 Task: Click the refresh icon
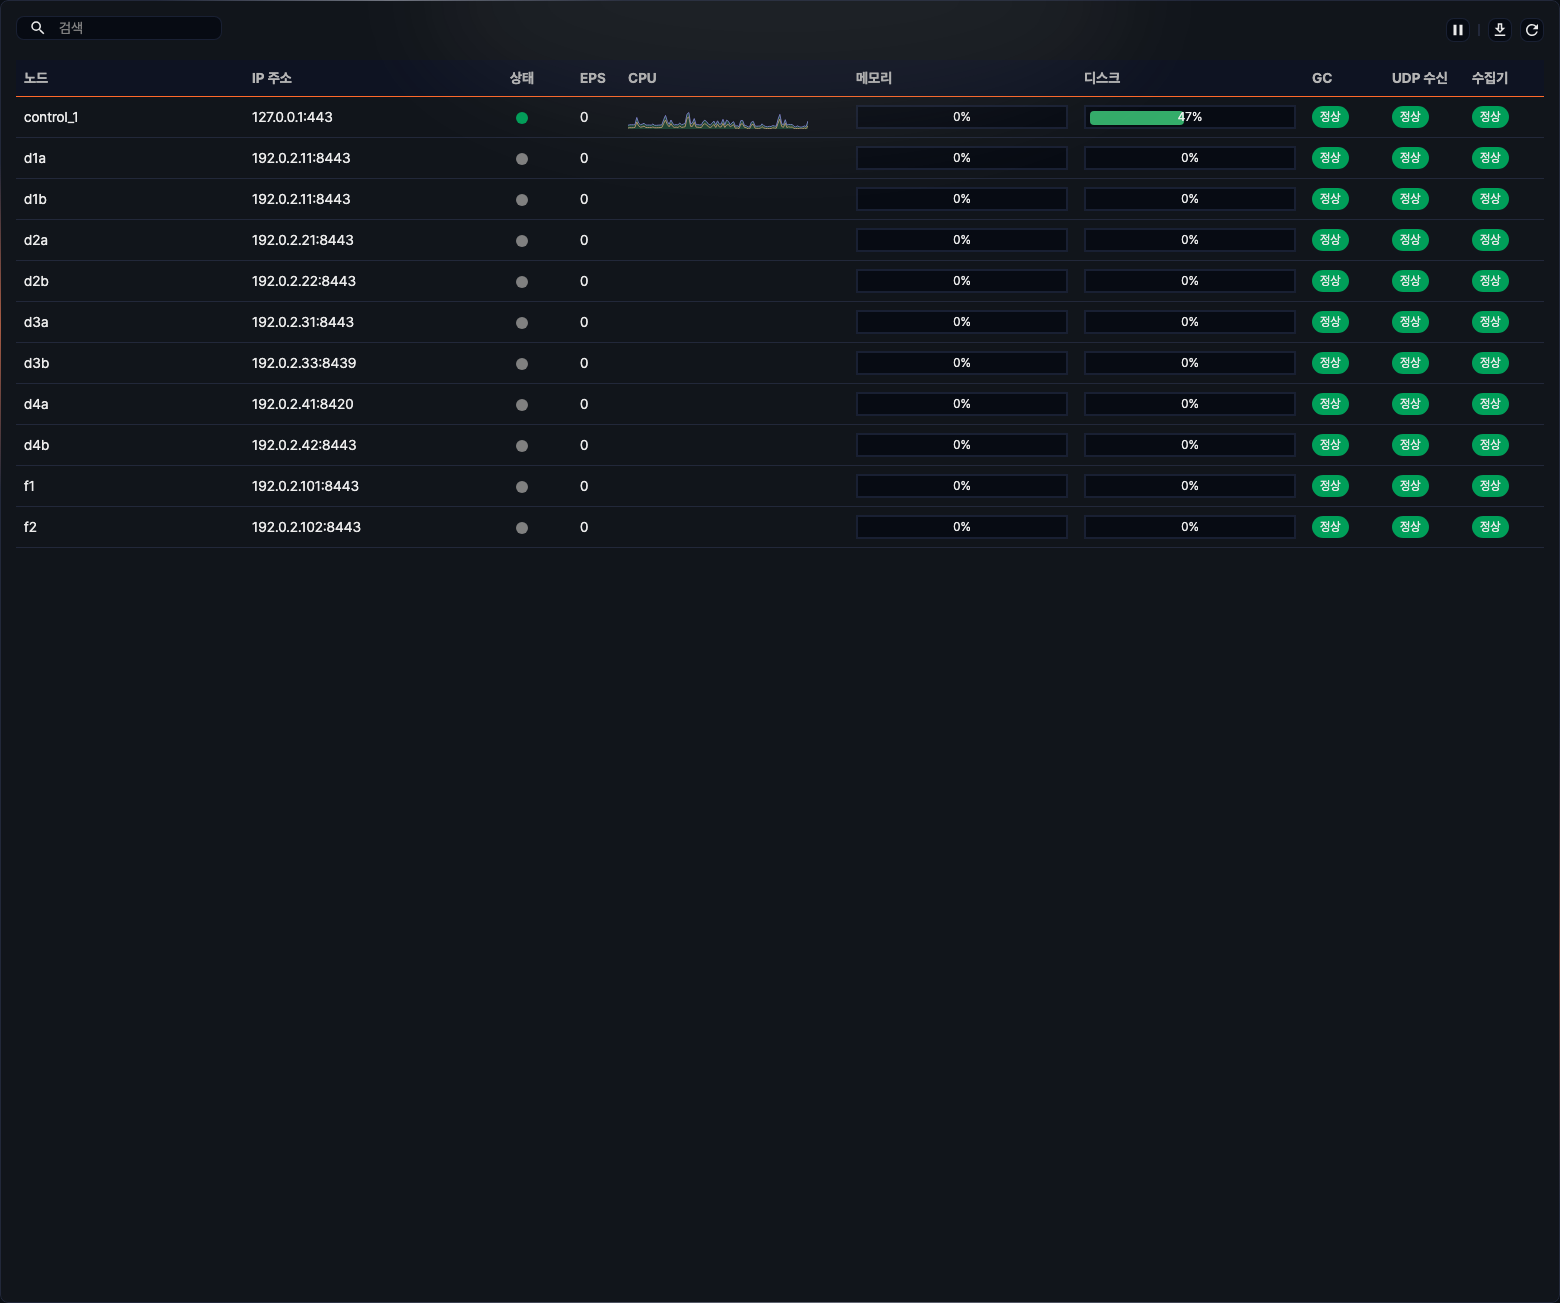click(x=1531, y=30)
